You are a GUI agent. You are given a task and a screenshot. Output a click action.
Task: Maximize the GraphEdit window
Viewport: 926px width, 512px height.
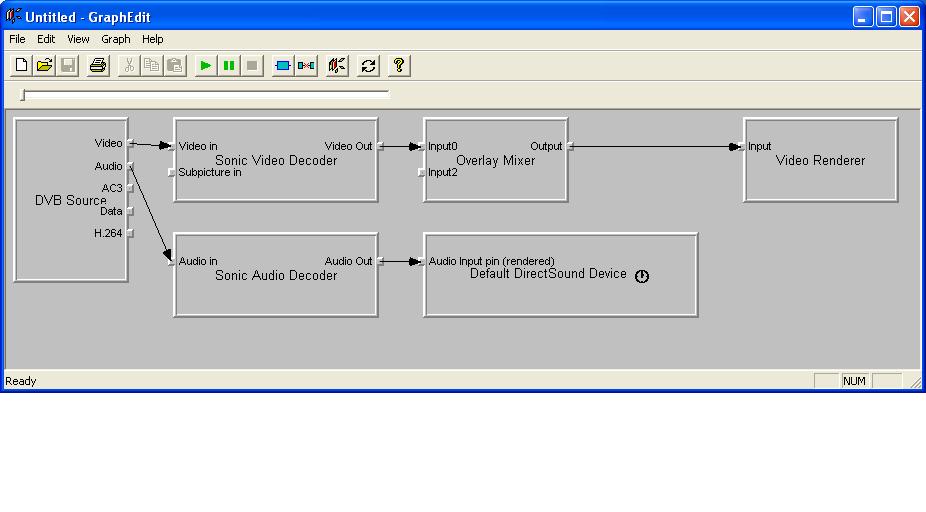[886, 17]
